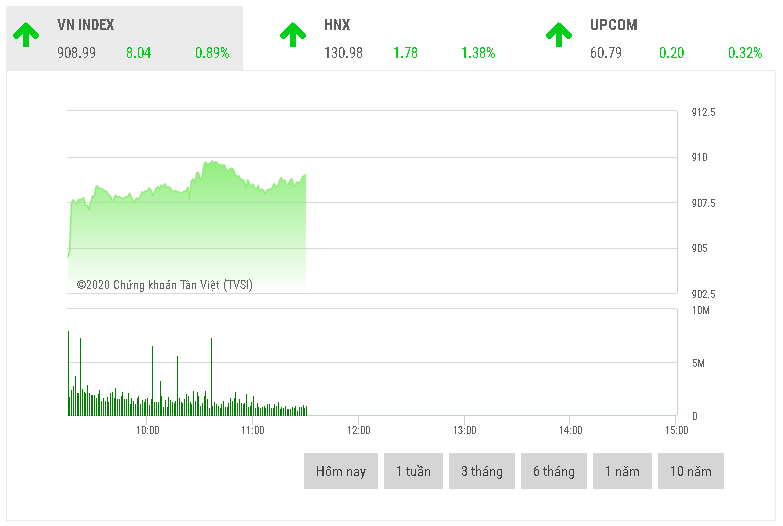Click the VN INDEX value 908.99

pos(77,53)
